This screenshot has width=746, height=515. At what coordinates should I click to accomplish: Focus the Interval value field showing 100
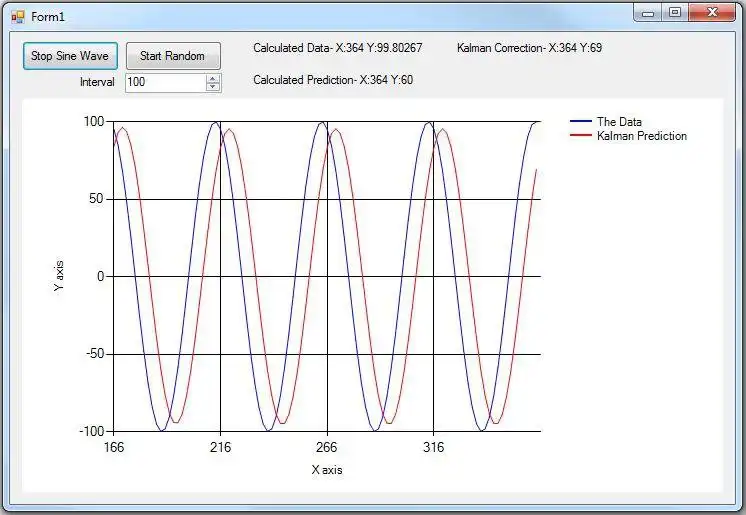click(165, 82)
